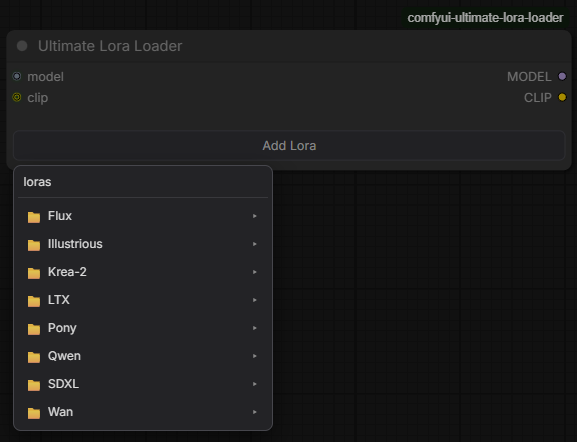
Task: Open the Wan menu entry
Action: pyautogui.click(x=143, y=412)
